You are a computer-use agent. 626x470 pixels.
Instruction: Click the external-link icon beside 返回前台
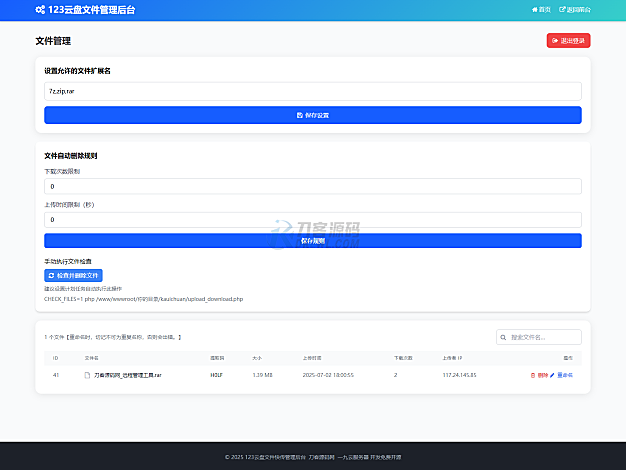562,9
